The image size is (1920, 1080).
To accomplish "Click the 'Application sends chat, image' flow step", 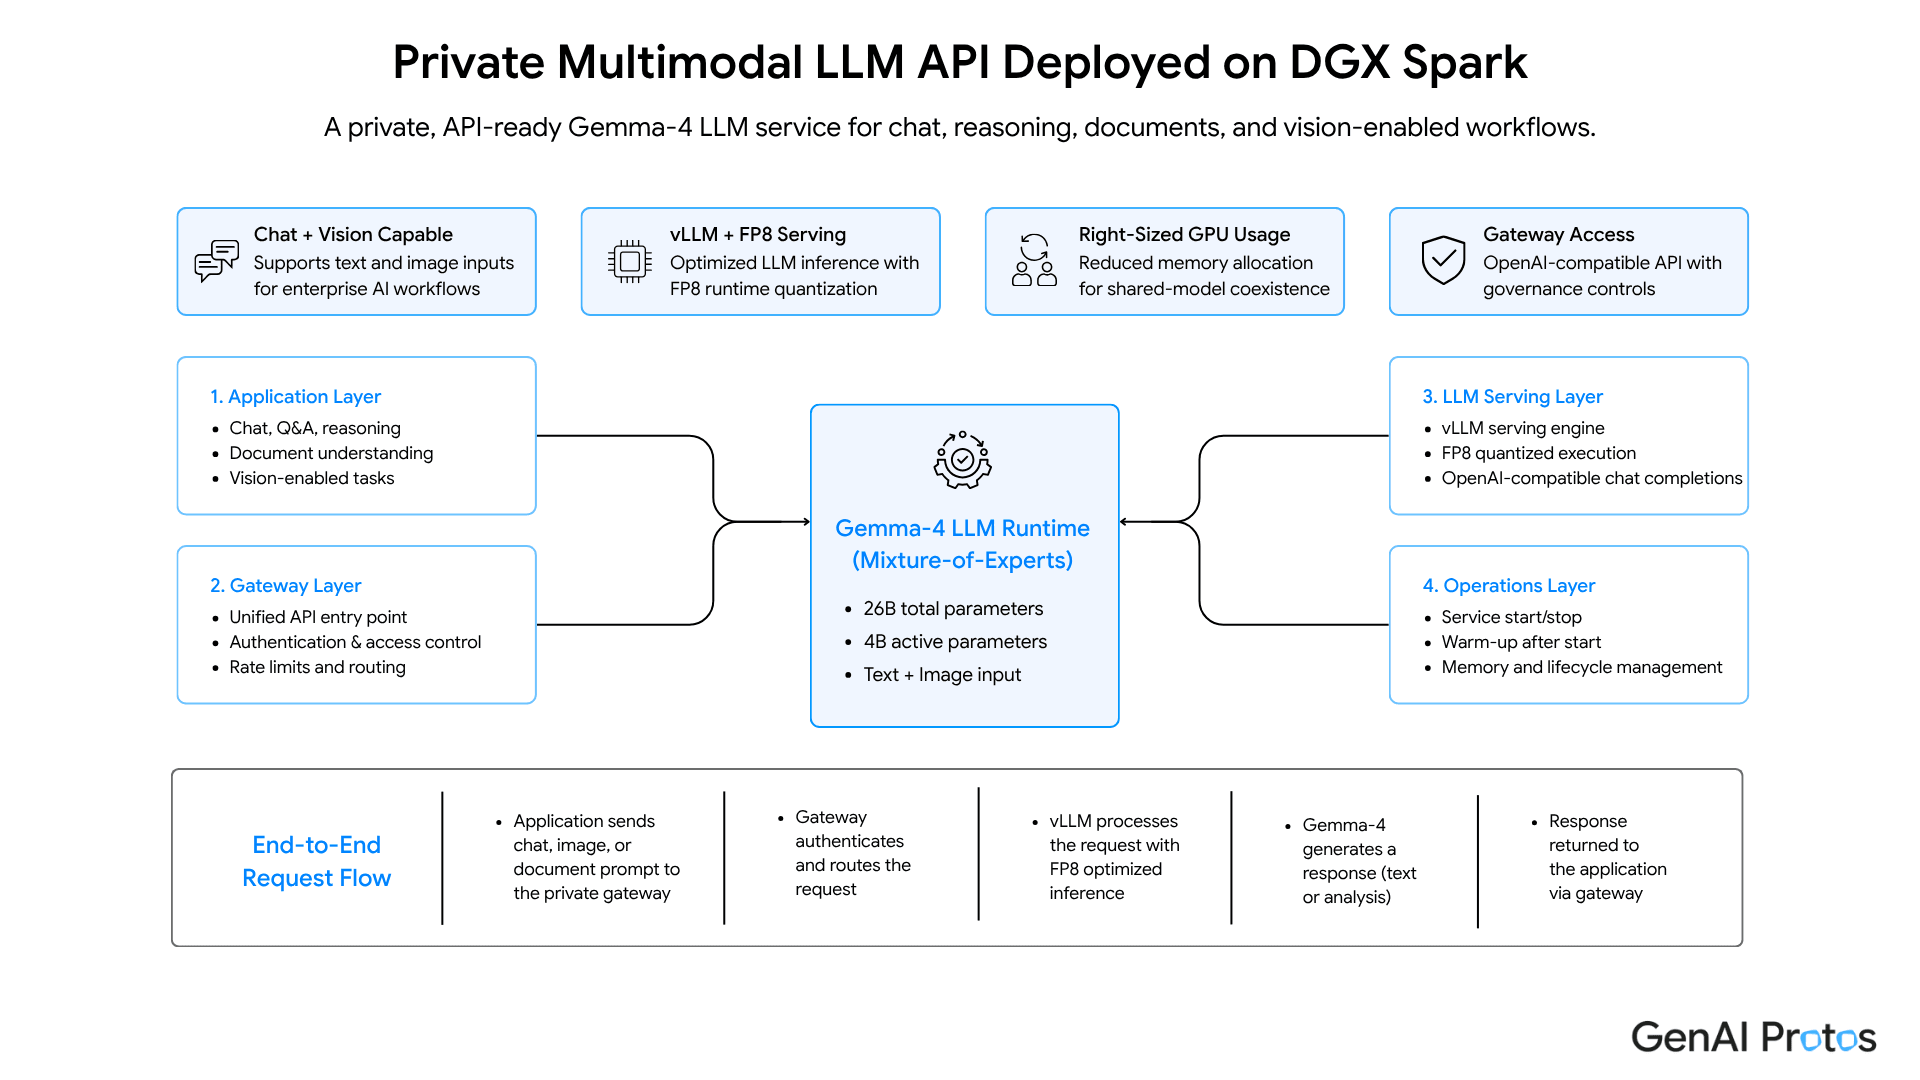I will [x=596, y=857].
